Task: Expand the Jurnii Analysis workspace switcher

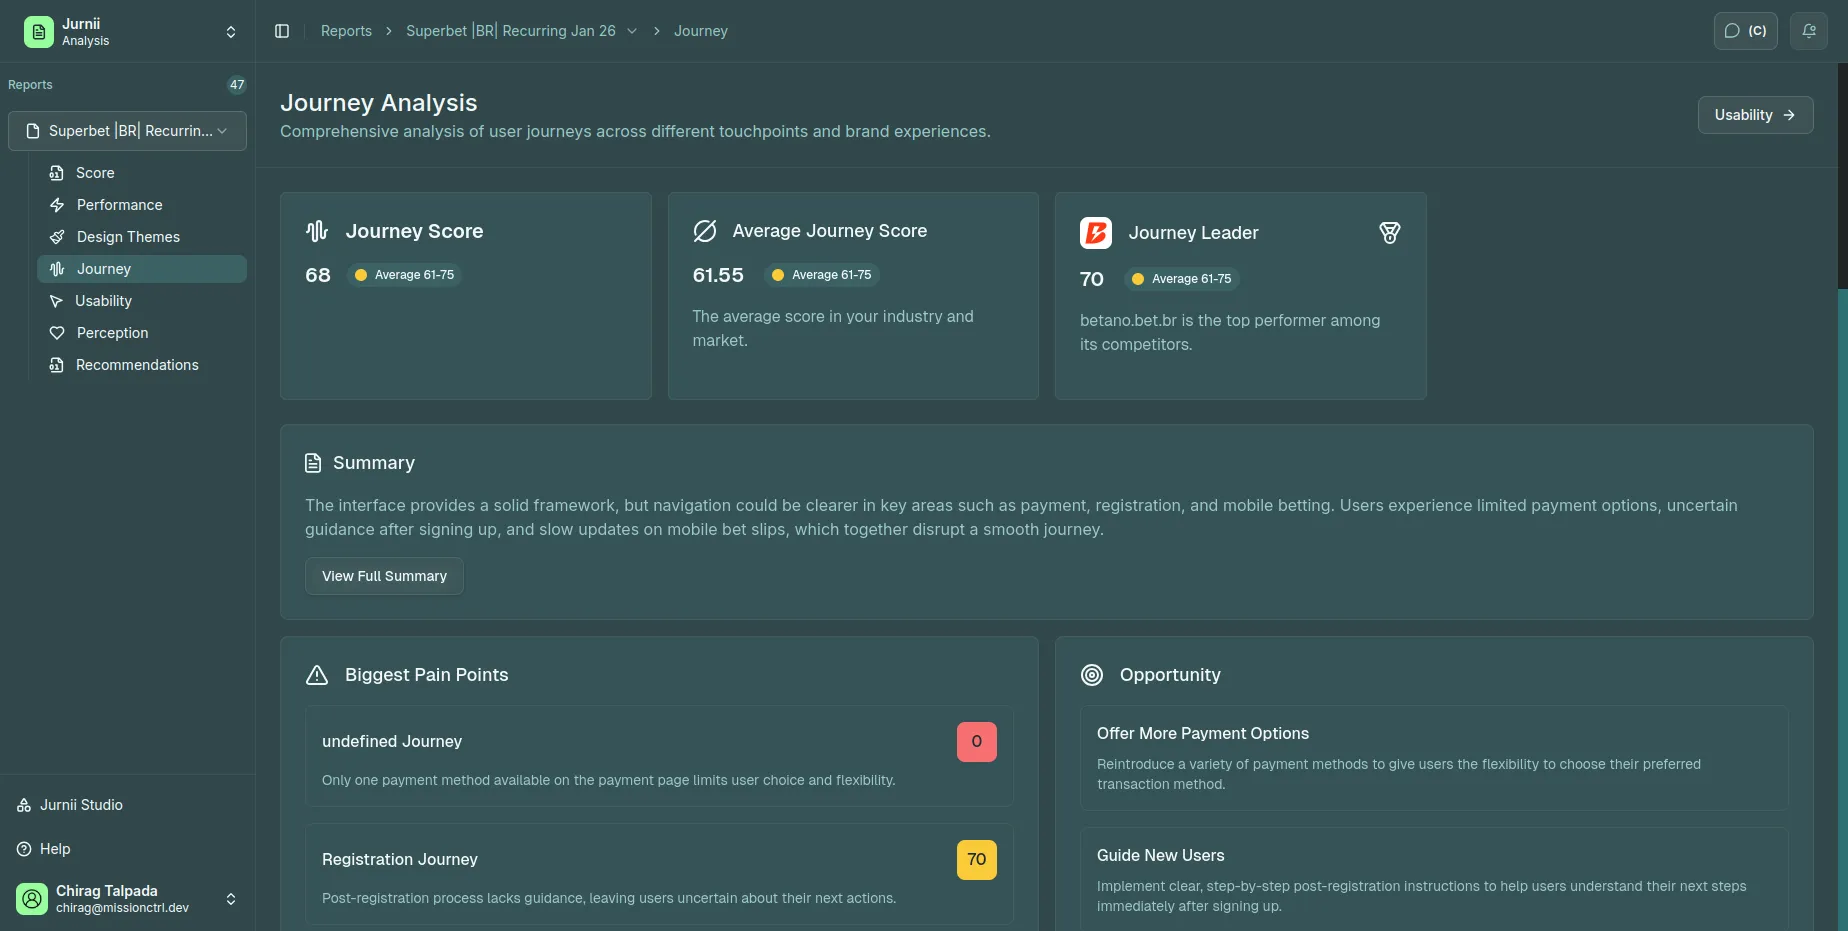Action: (x=231, y=32)
